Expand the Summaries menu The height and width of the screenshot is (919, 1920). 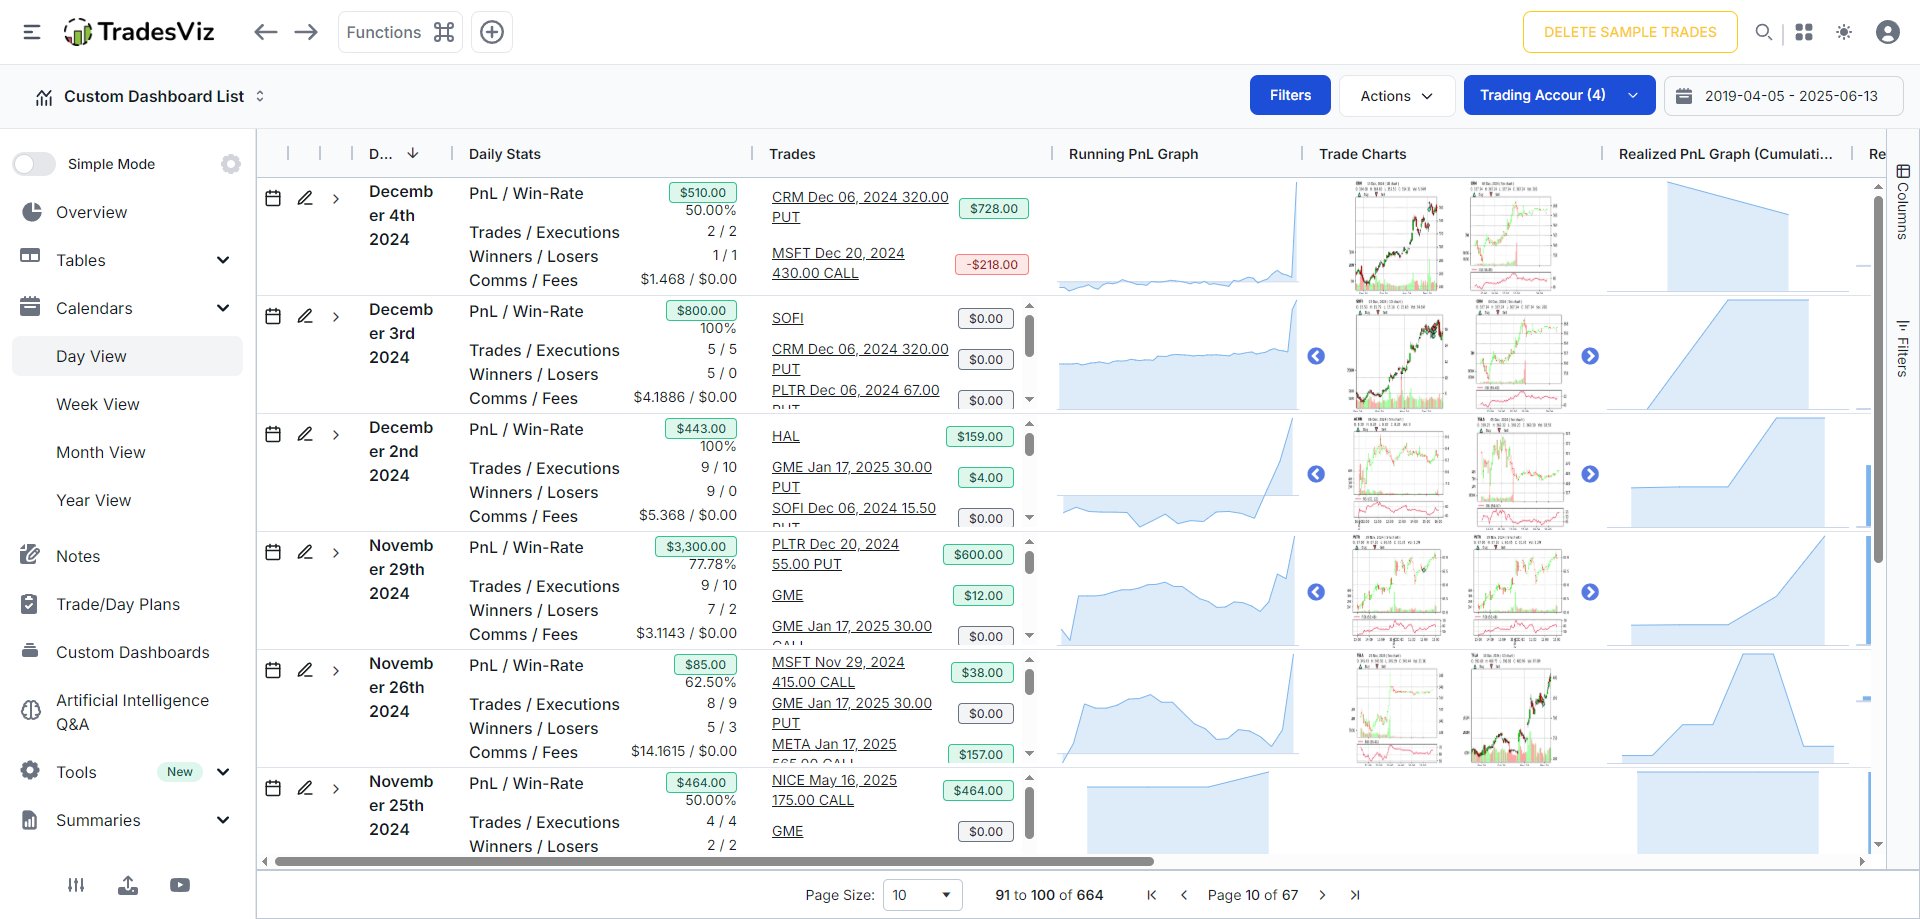(127, 820)
